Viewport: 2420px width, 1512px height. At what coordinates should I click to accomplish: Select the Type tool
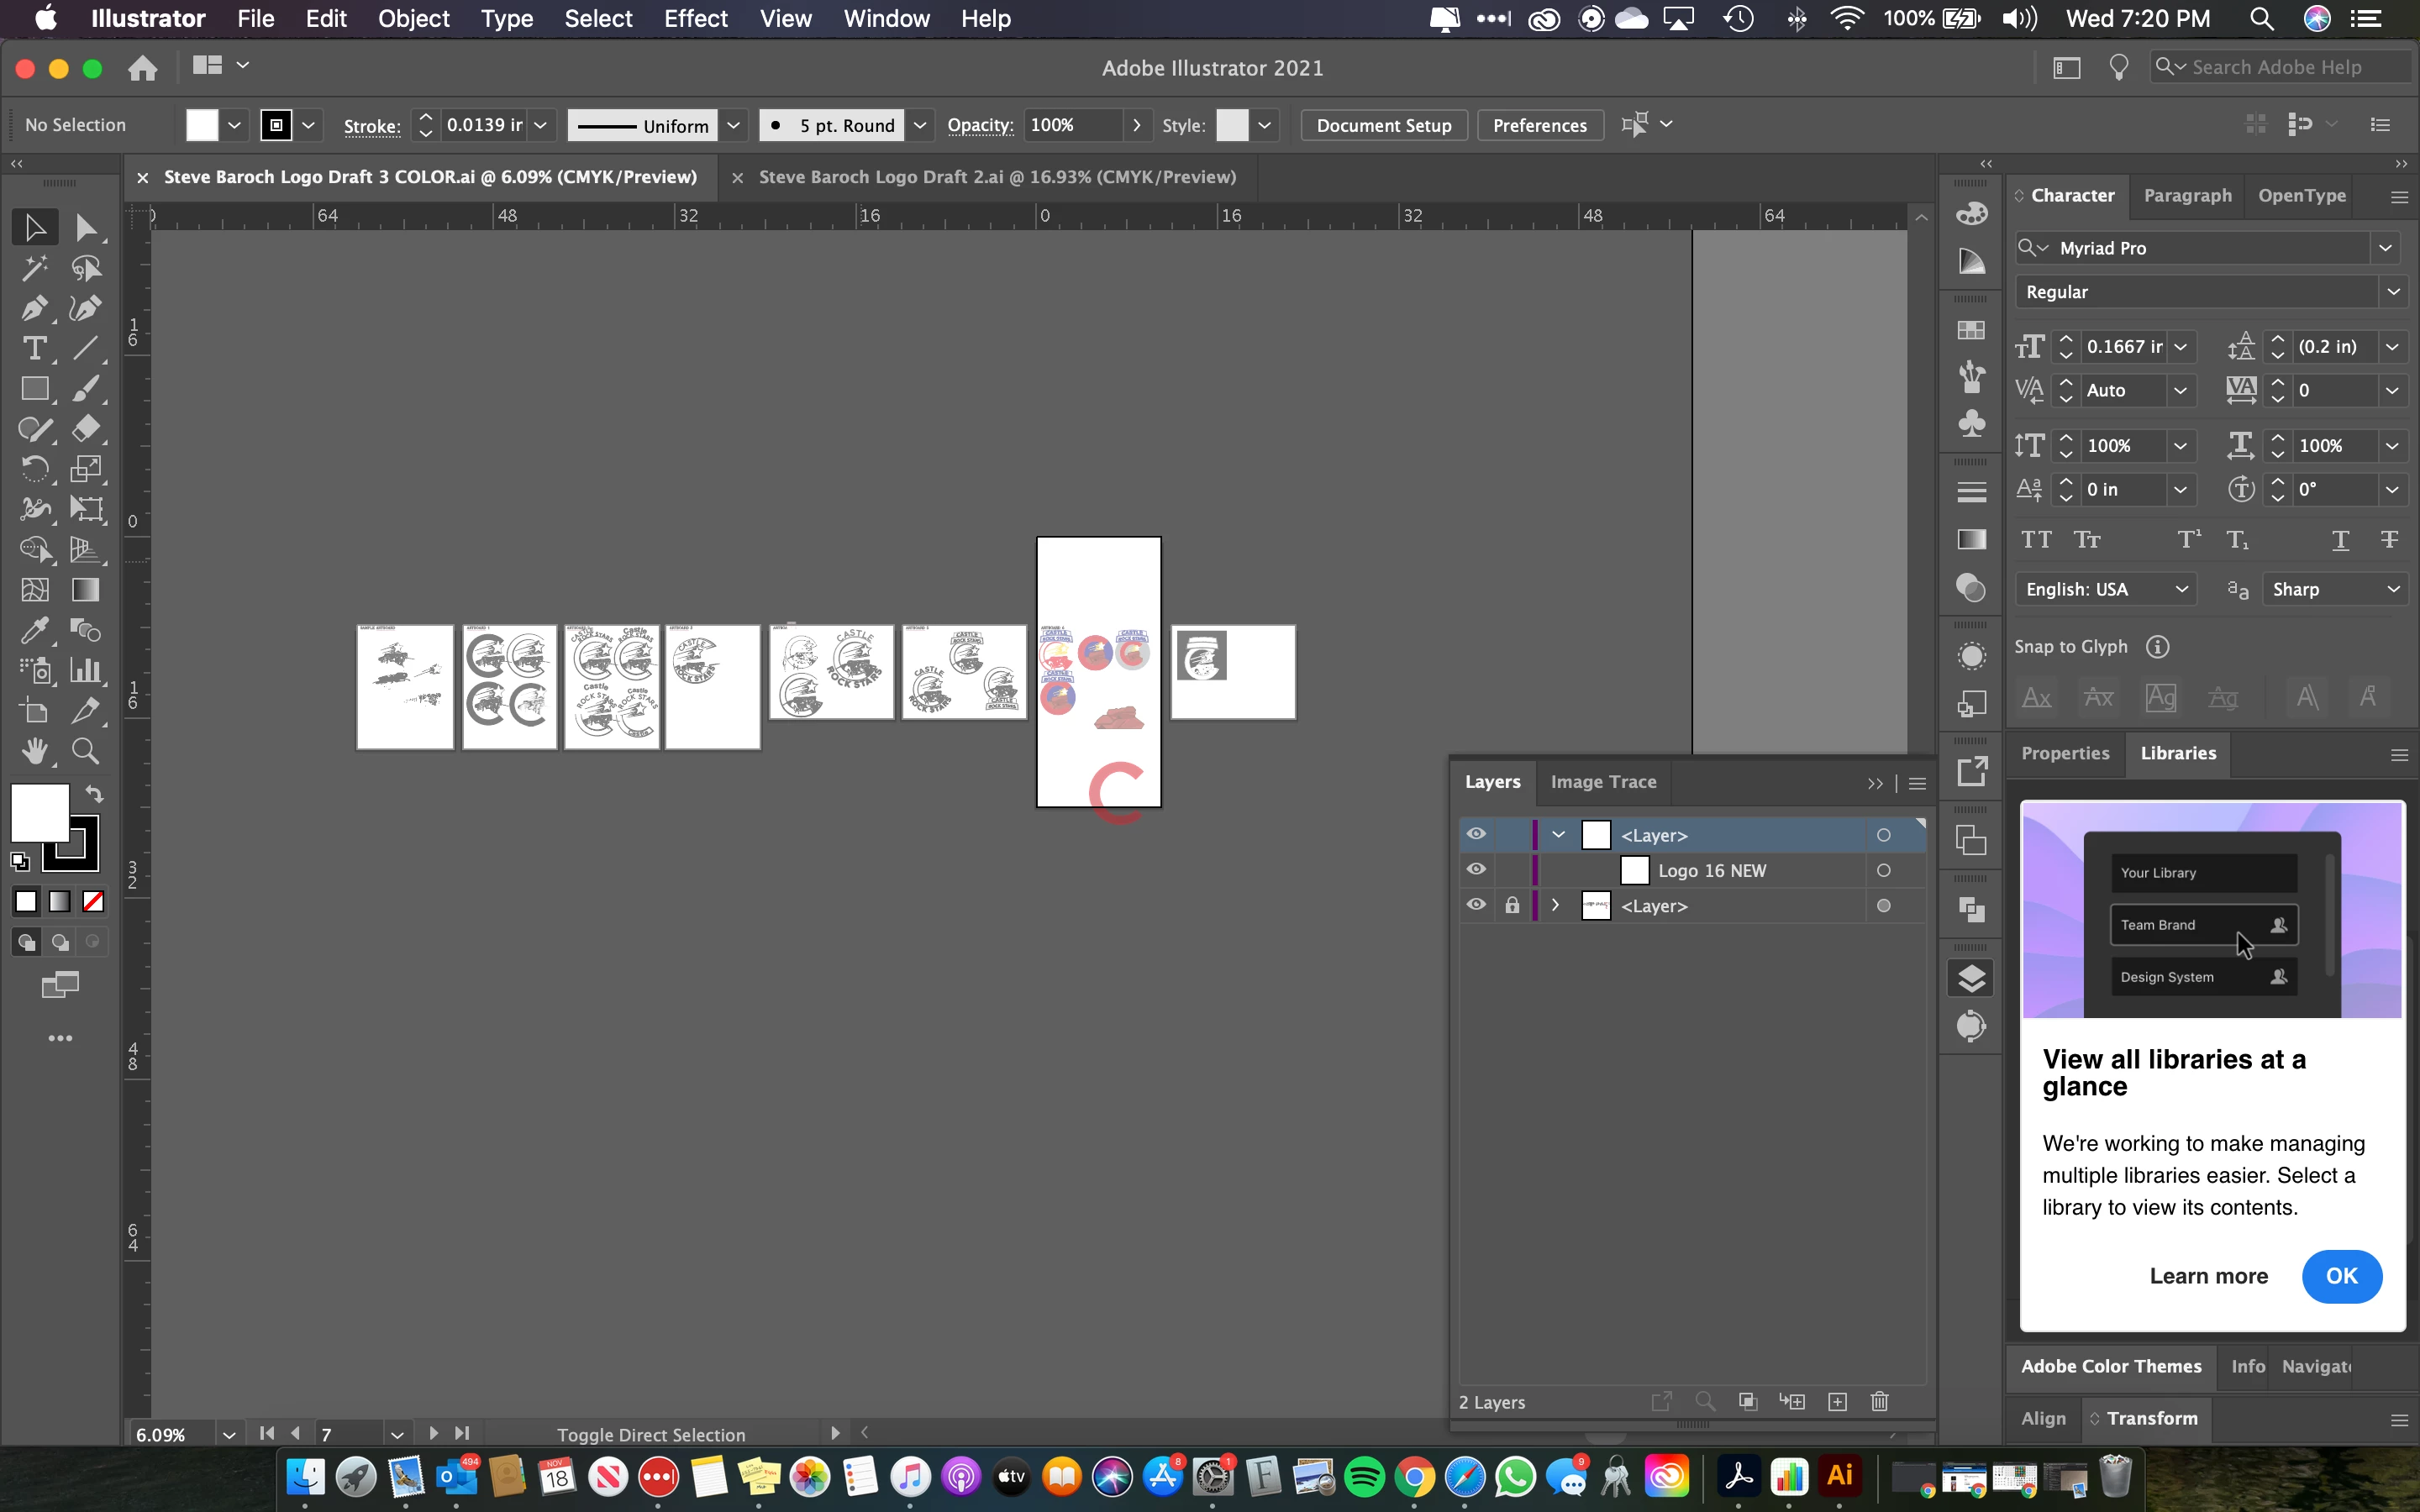[x=34, y=348]
